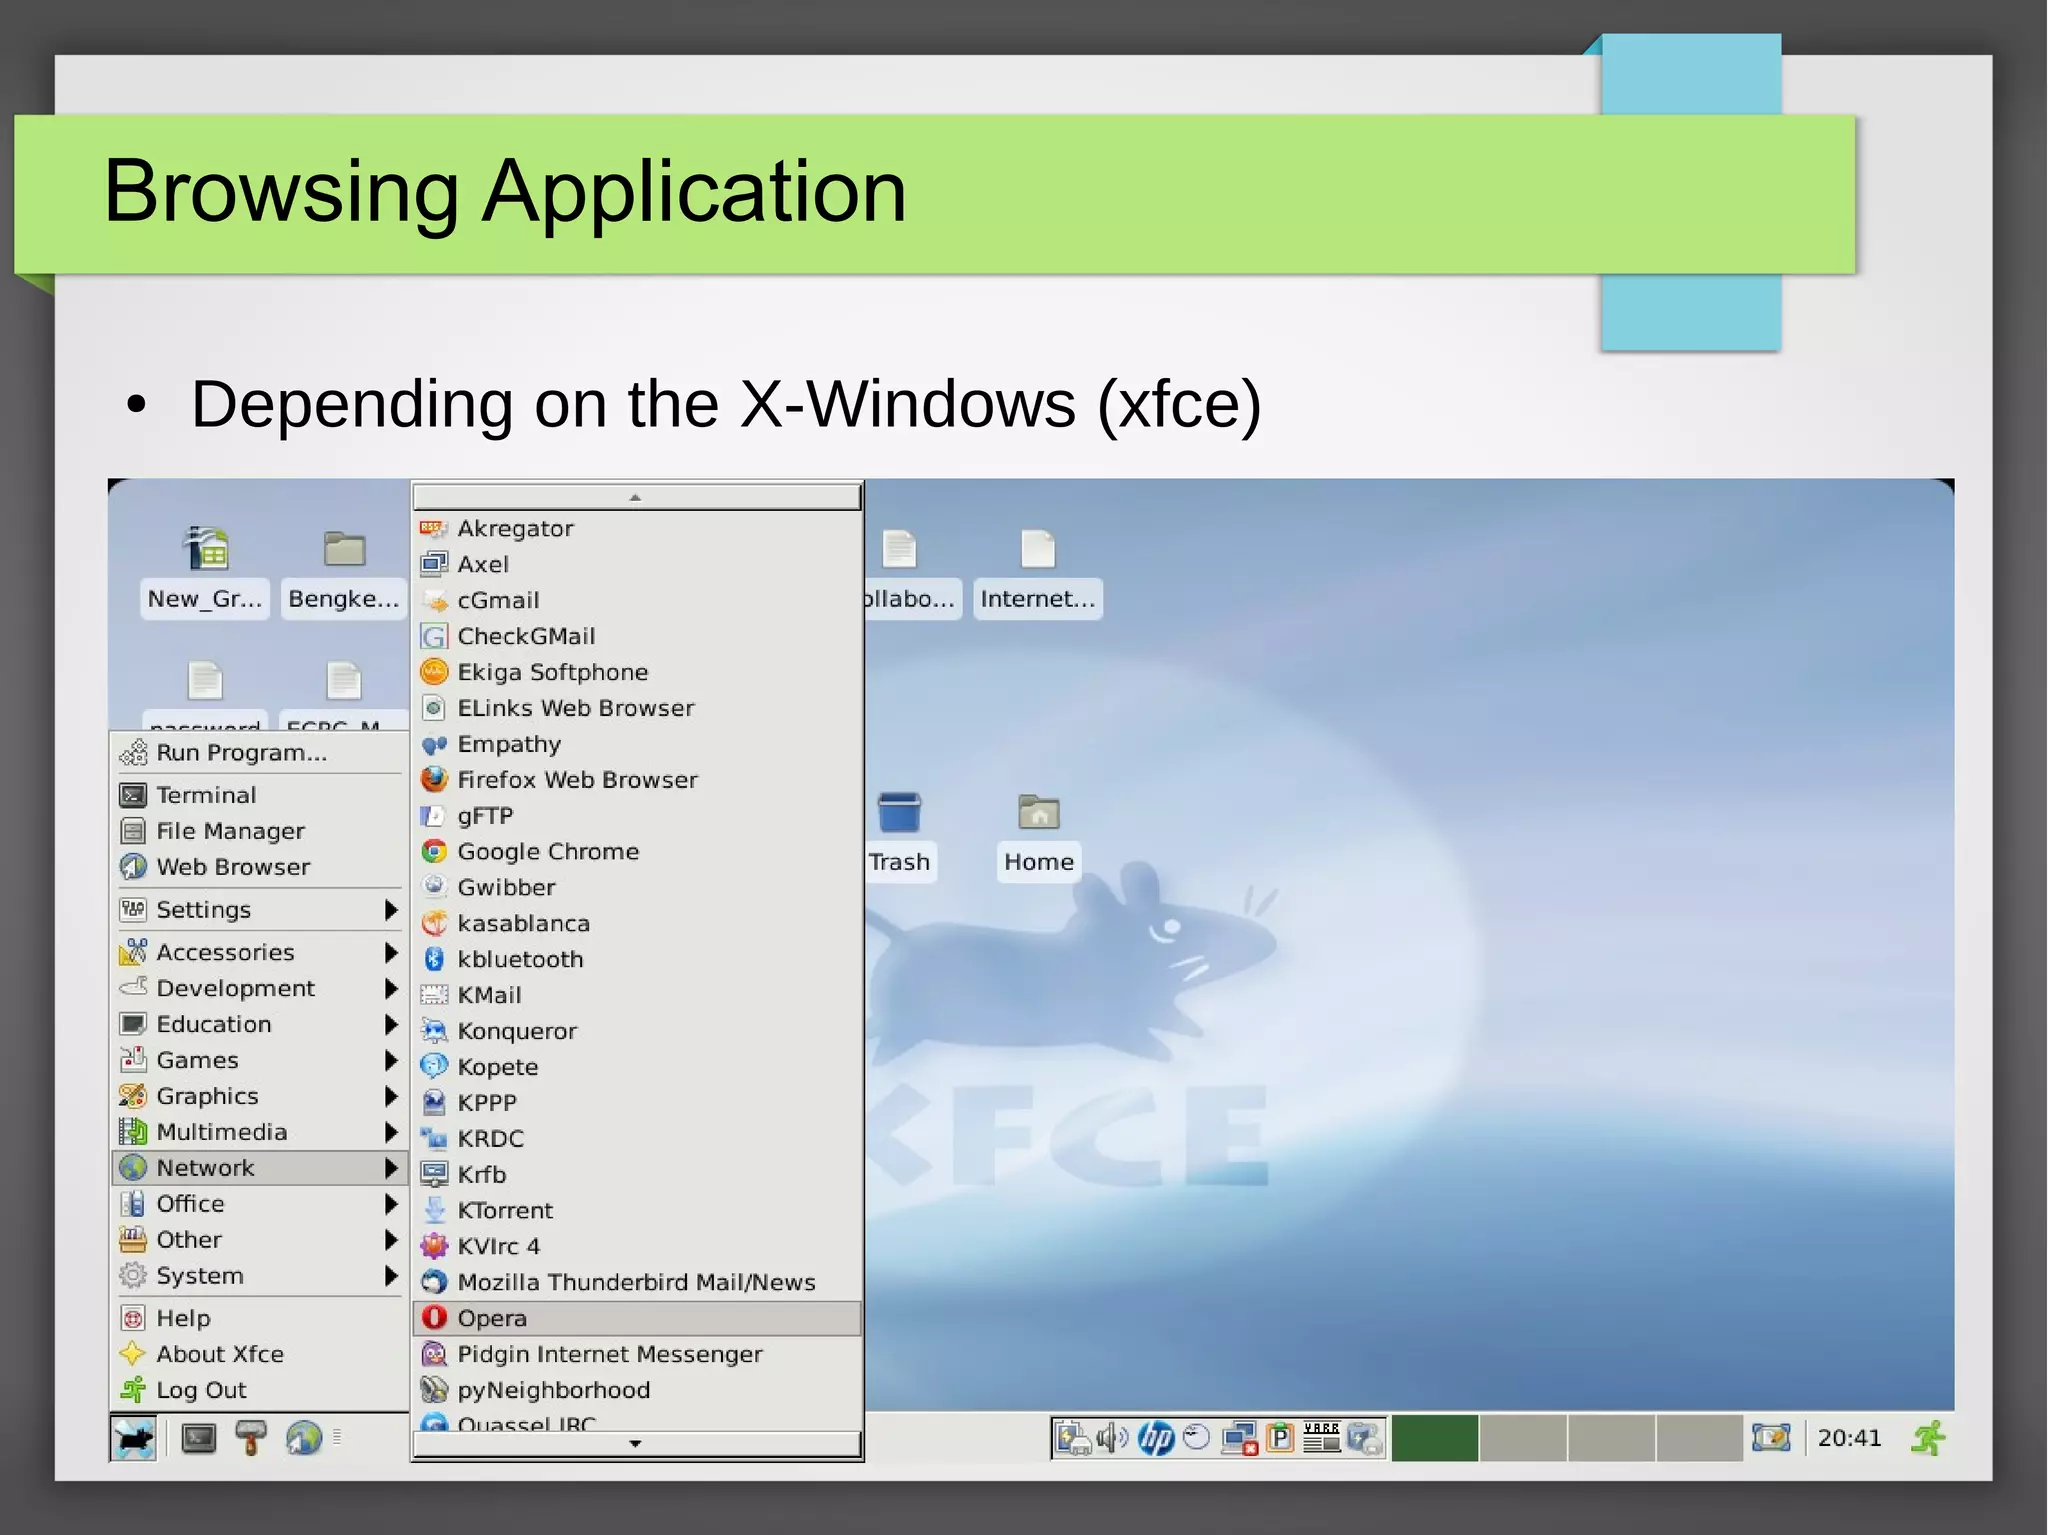Switch to the first green workspace

(x=1435, y=1439)
